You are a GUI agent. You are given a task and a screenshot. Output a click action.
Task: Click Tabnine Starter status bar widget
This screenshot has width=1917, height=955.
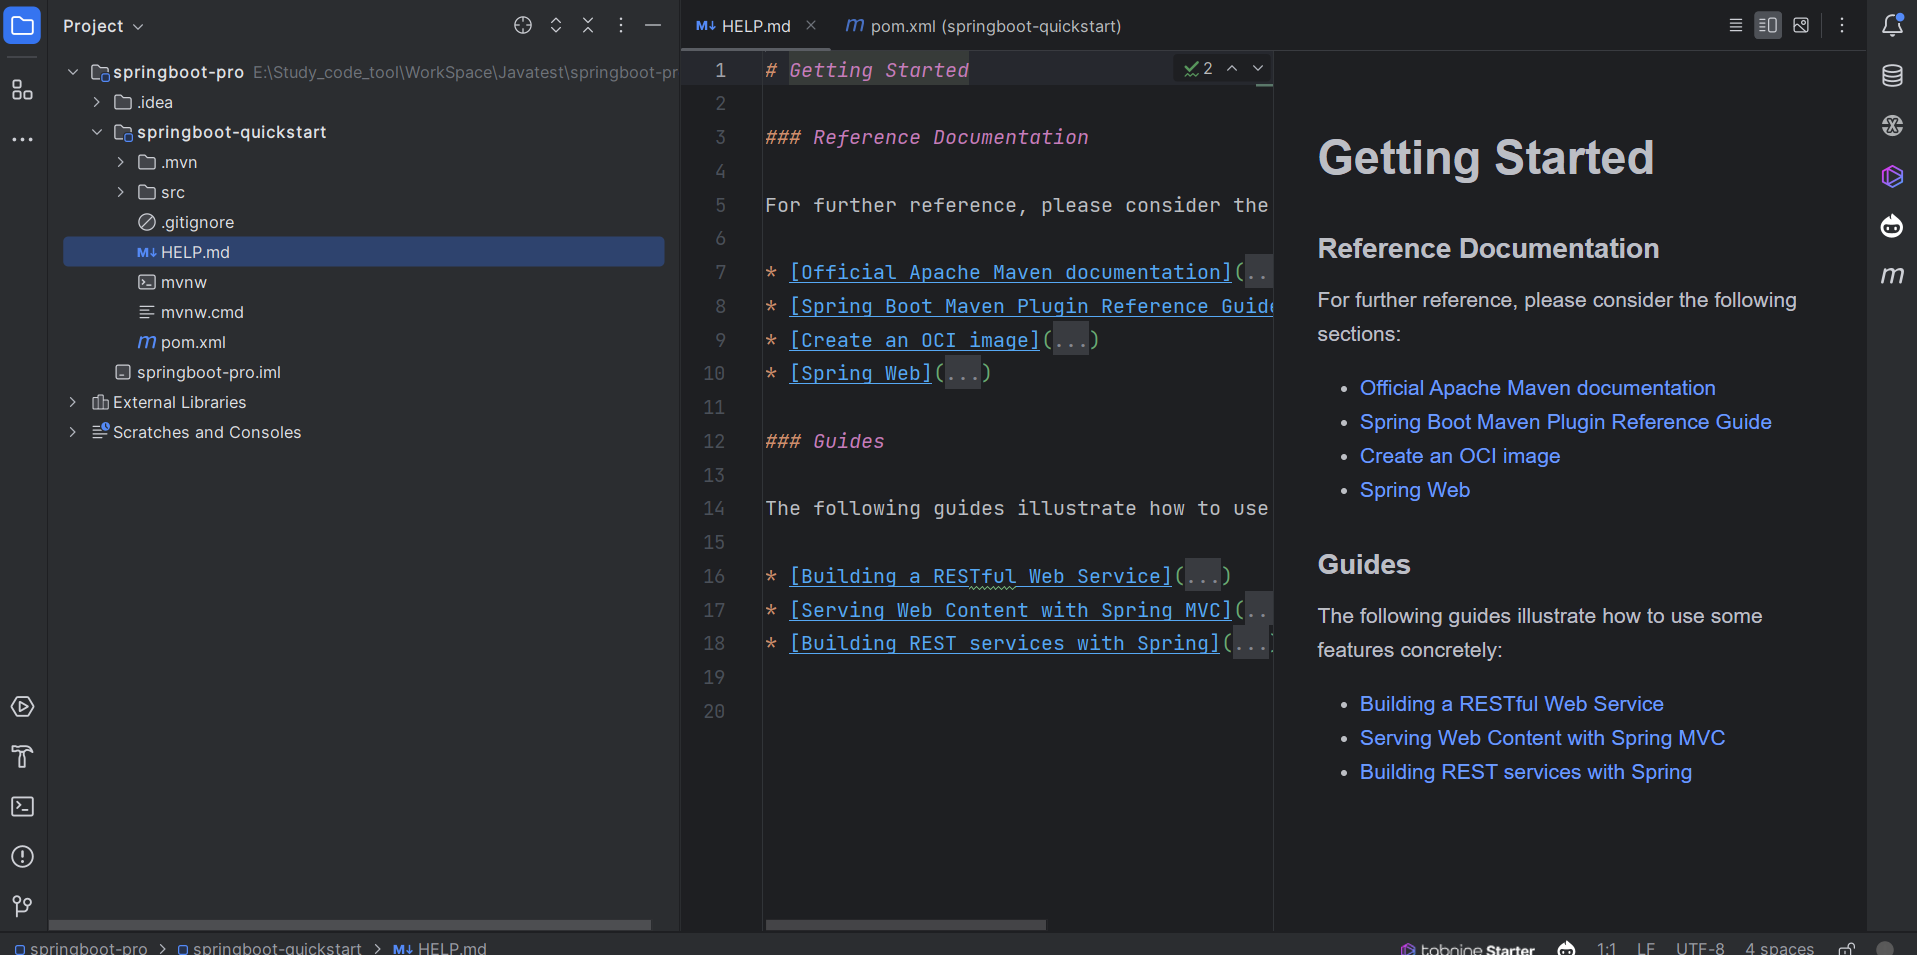(x=1468, y=948)
